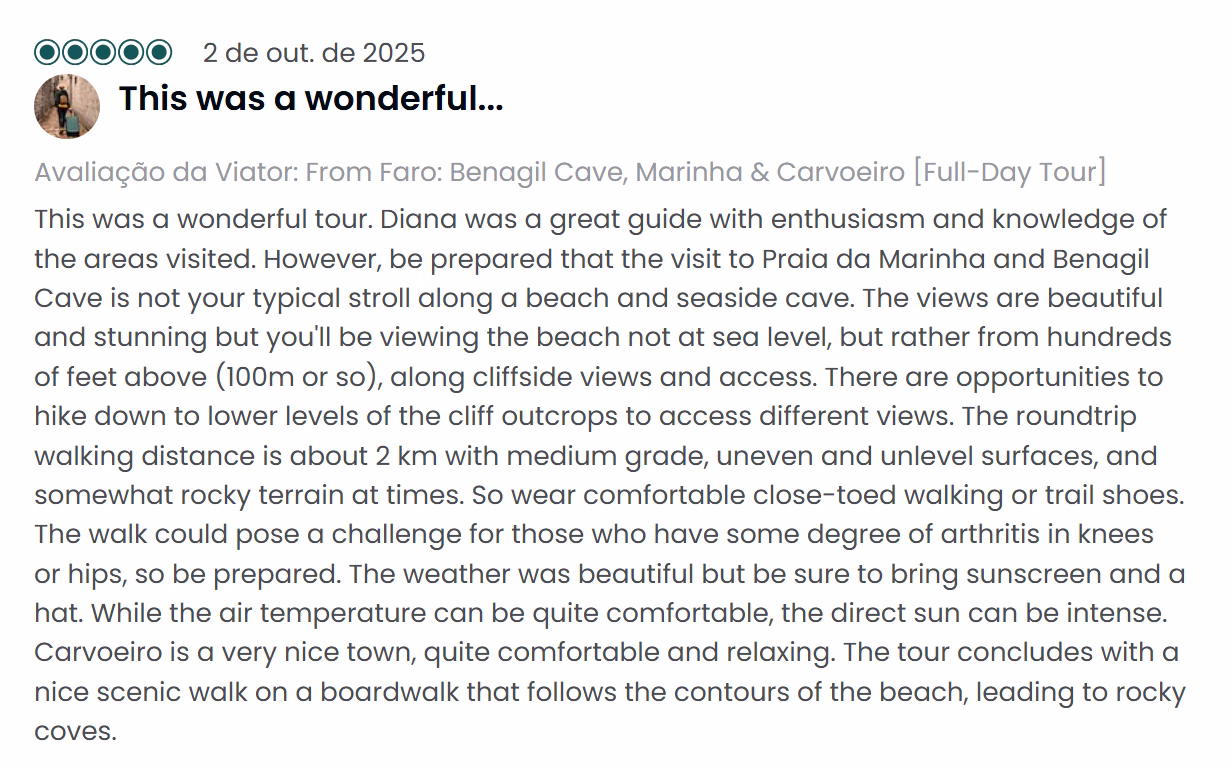This screenshot has height=766, width=1230.
Task: Open the reviewer's profile avatar photo
Action: pyautogui.click(x=67, y=106)
